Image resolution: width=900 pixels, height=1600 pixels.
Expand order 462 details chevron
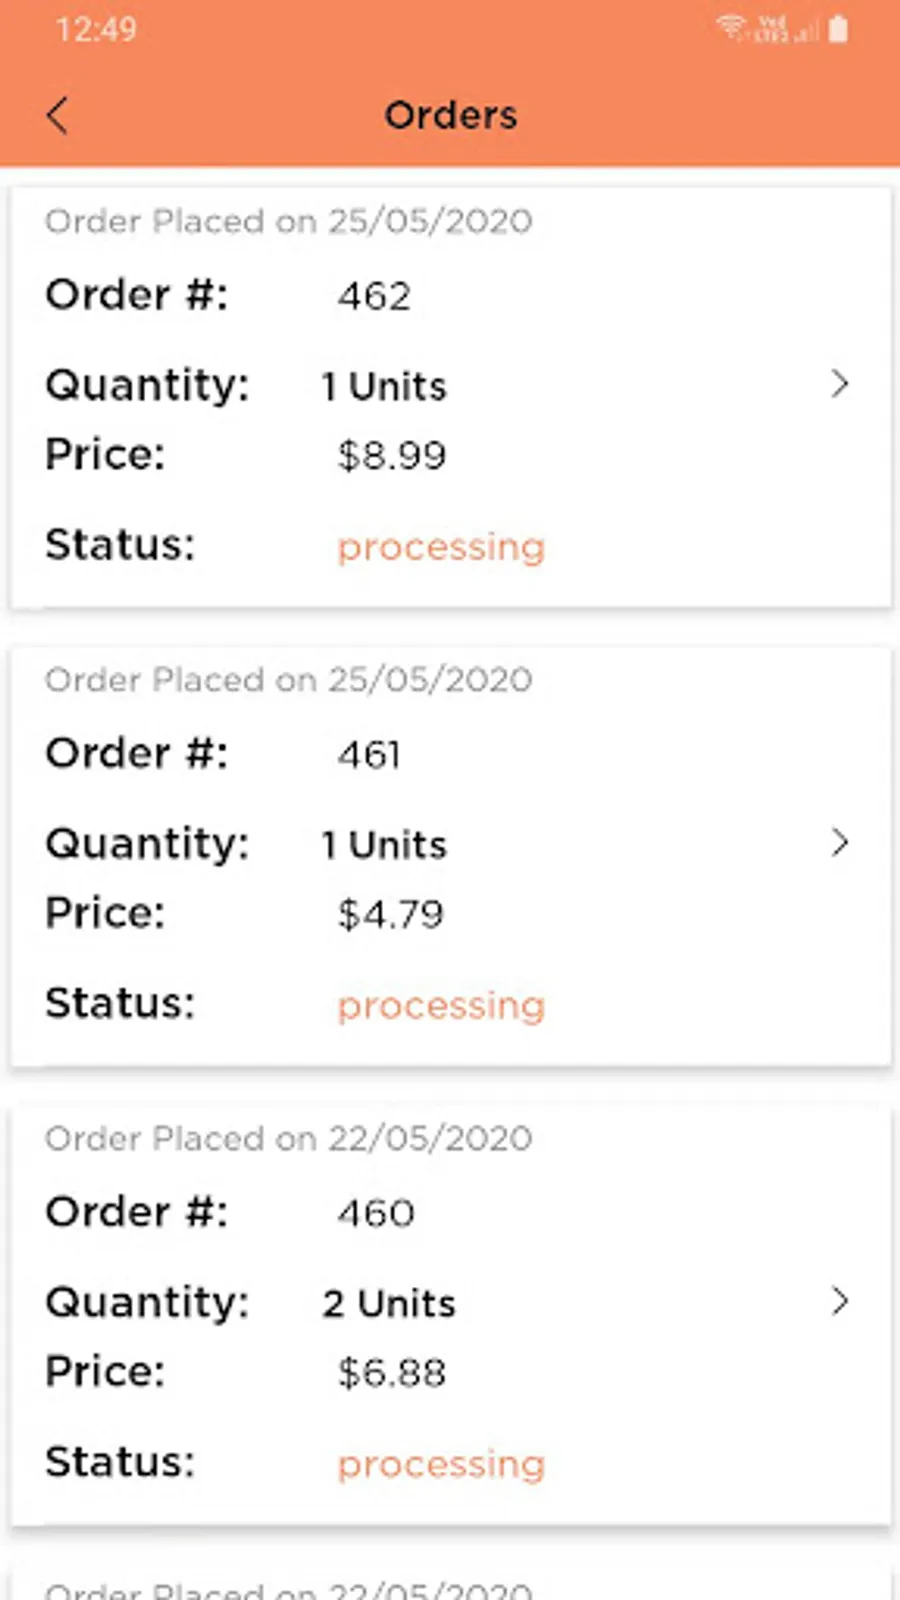pos(839,384)
